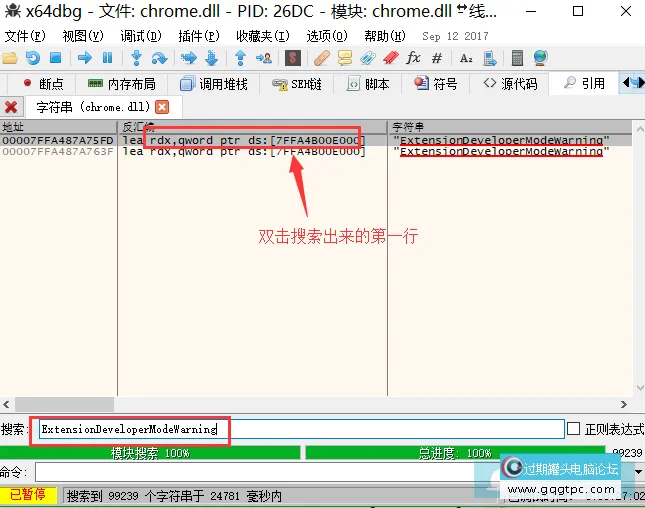Switch to the 符号 tab
645x508 pixels.
coord(435,84)
